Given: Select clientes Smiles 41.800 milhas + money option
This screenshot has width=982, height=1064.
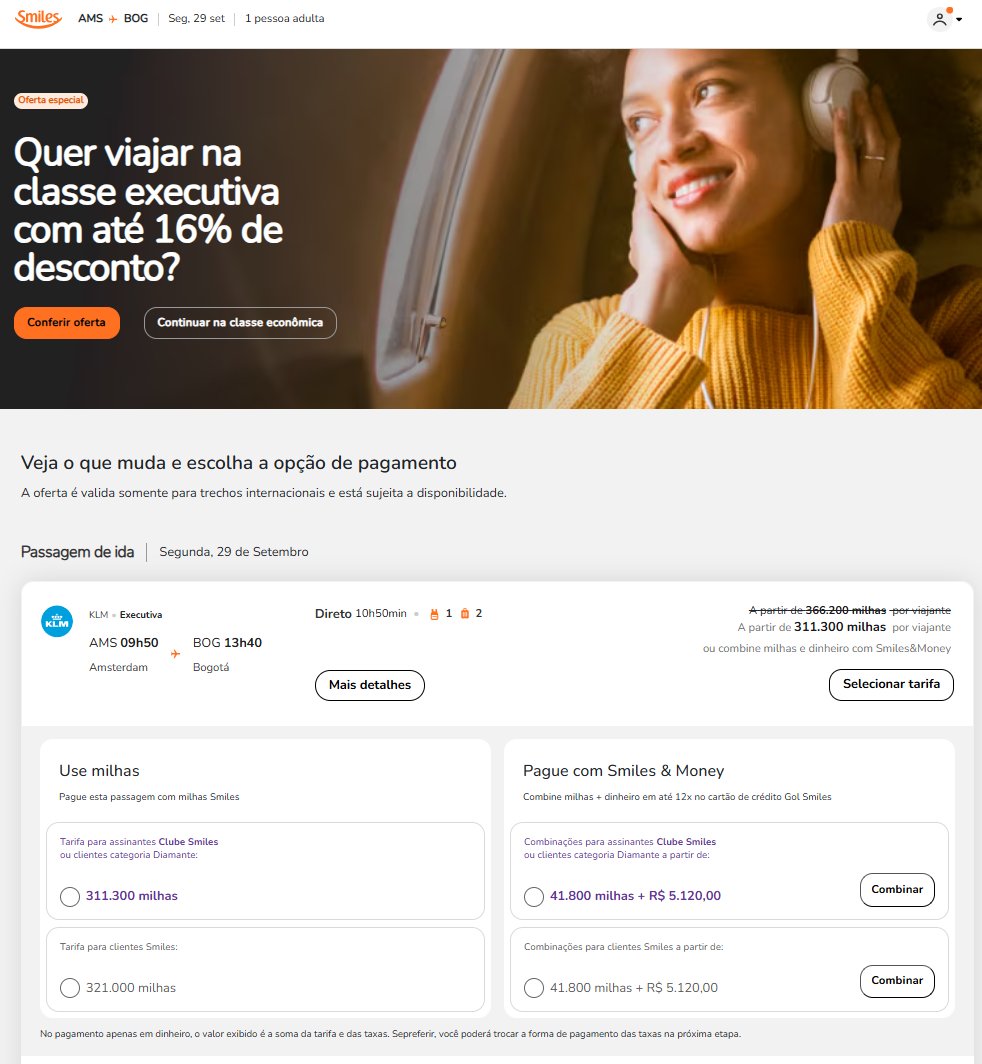Looking at the screenshot, I should [x=534, y=988].
